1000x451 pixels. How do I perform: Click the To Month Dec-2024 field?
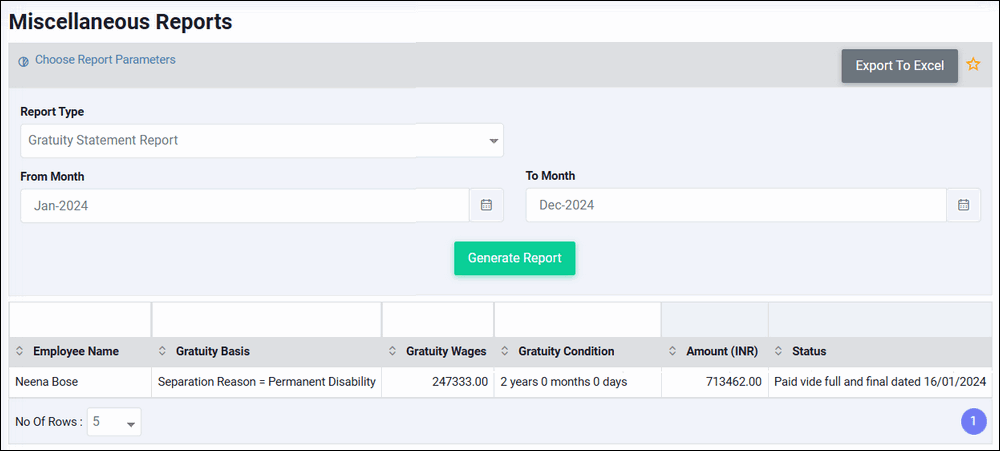(x=736, y=205)
